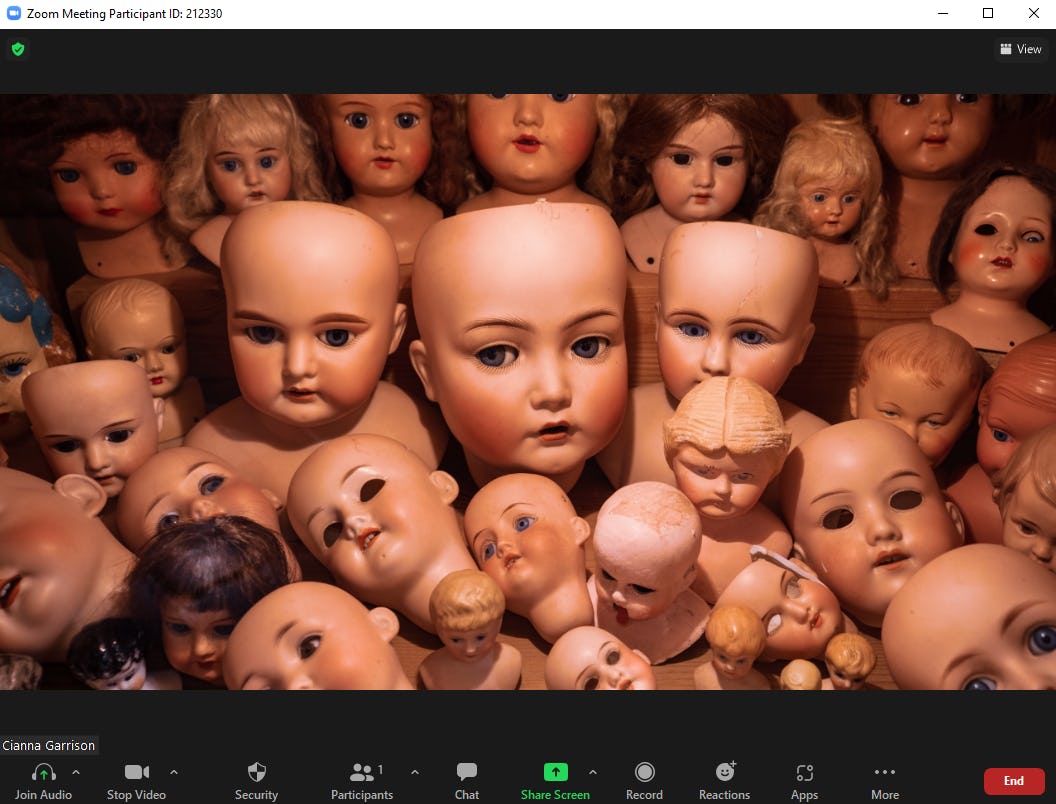Viewport: 1056px width, 804px height.
Task: Click the Cianna Garrison name label
Action: coord(49,745)
